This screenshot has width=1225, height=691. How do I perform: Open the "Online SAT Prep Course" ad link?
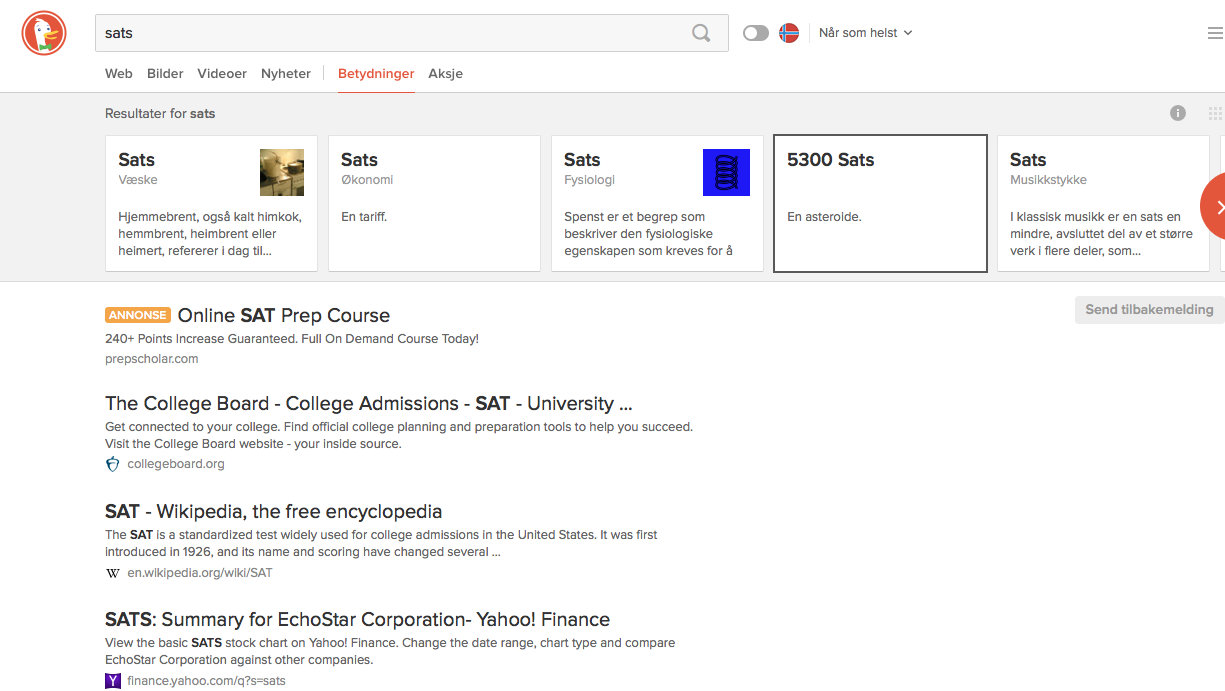tap(284, 315)
